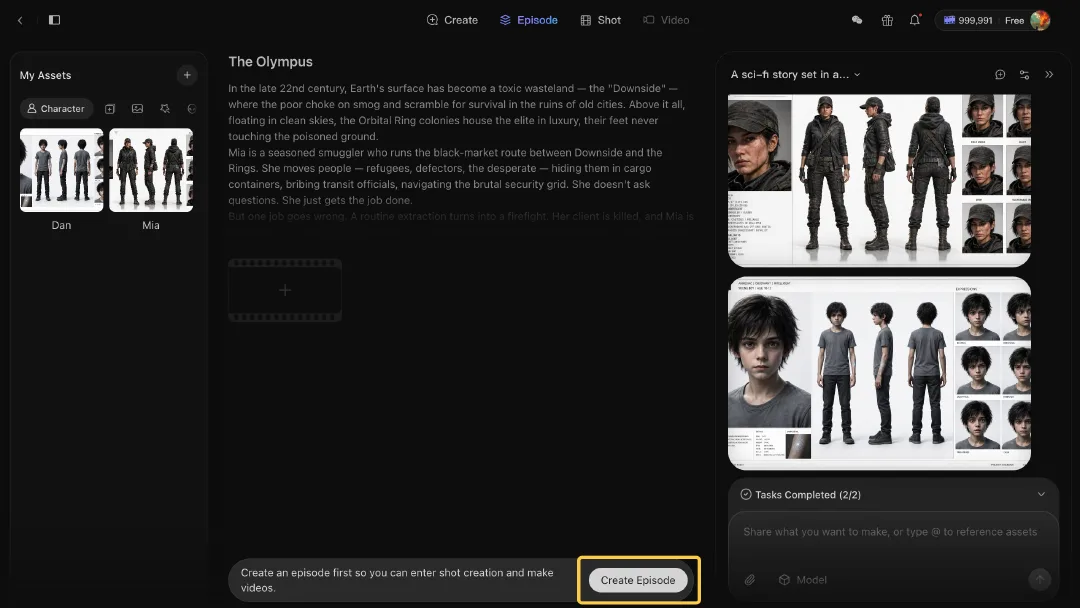1080x608 pixels.
Task: Click the story synopsis text
Action: (x=461, y=151)
